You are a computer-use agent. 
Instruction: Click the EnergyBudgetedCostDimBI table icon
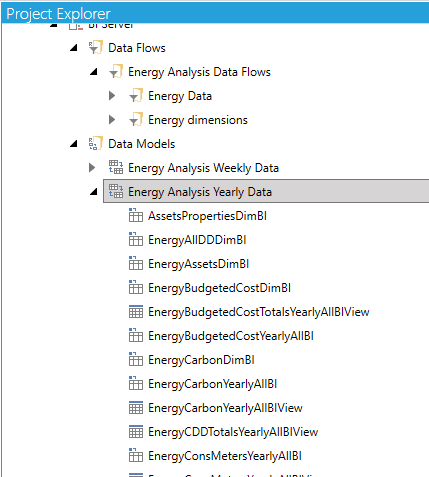[136, 287]
